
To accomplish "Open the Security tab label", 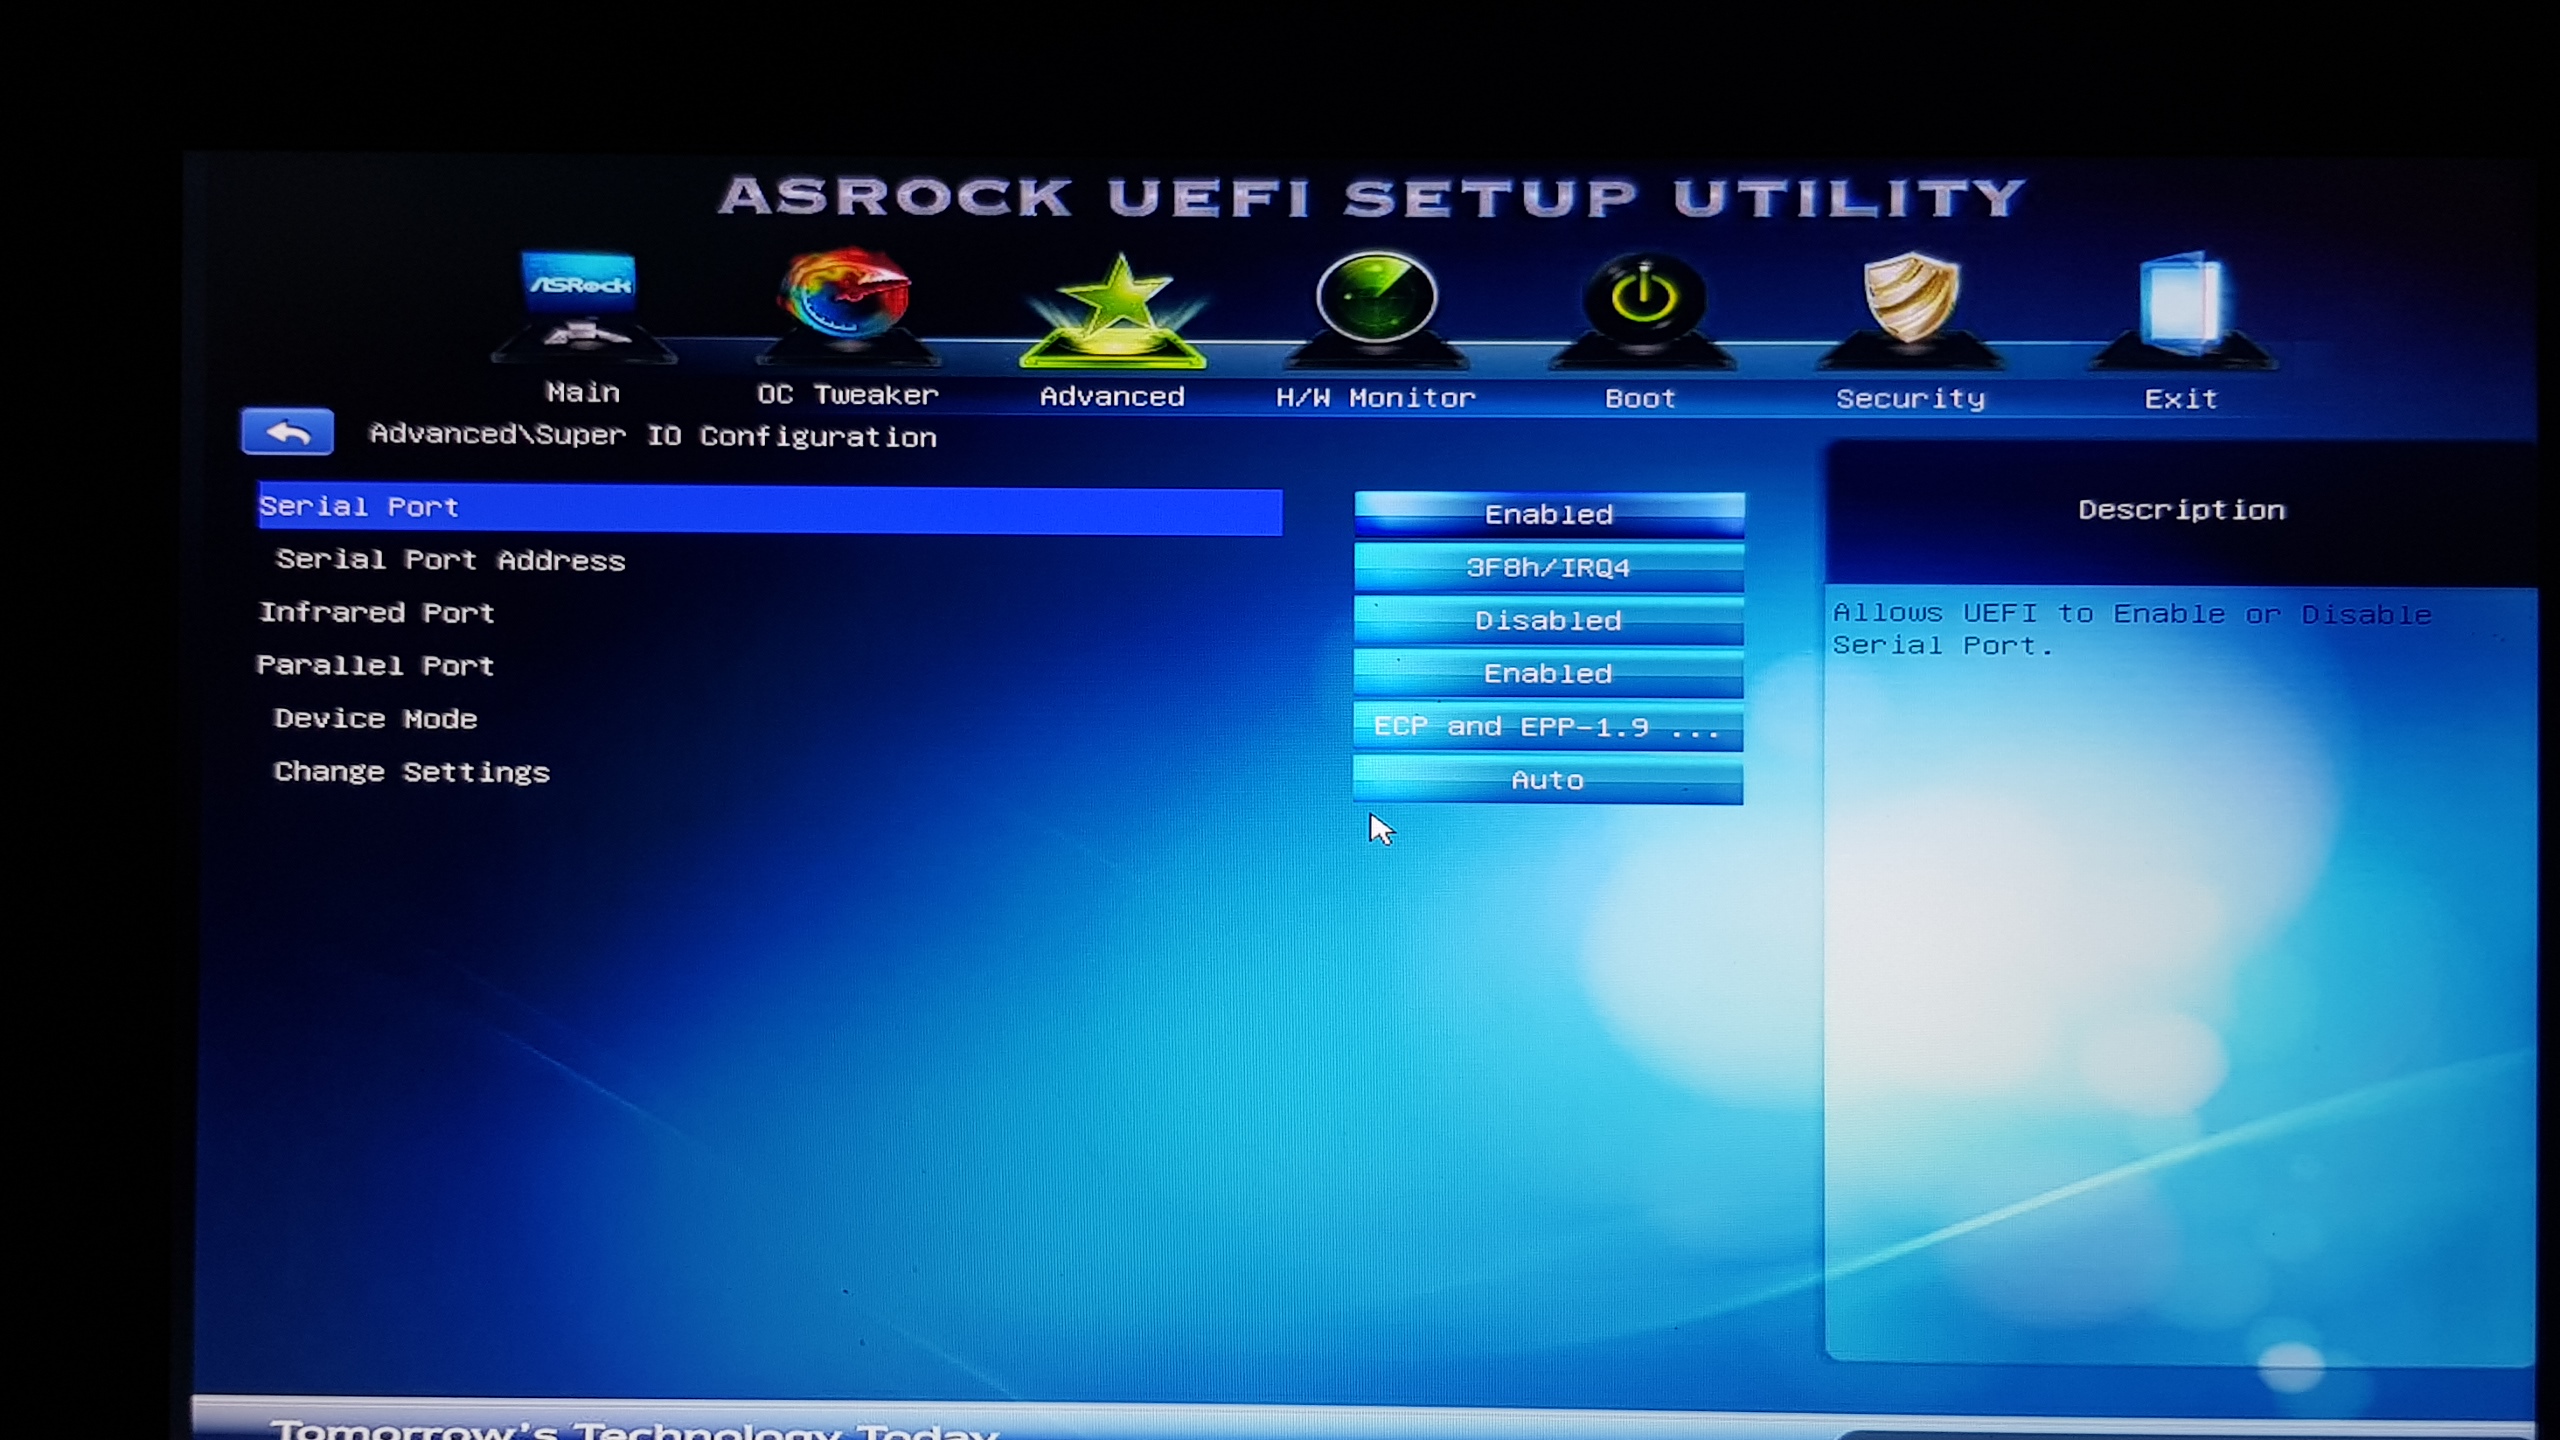I will click(1910, 399).
